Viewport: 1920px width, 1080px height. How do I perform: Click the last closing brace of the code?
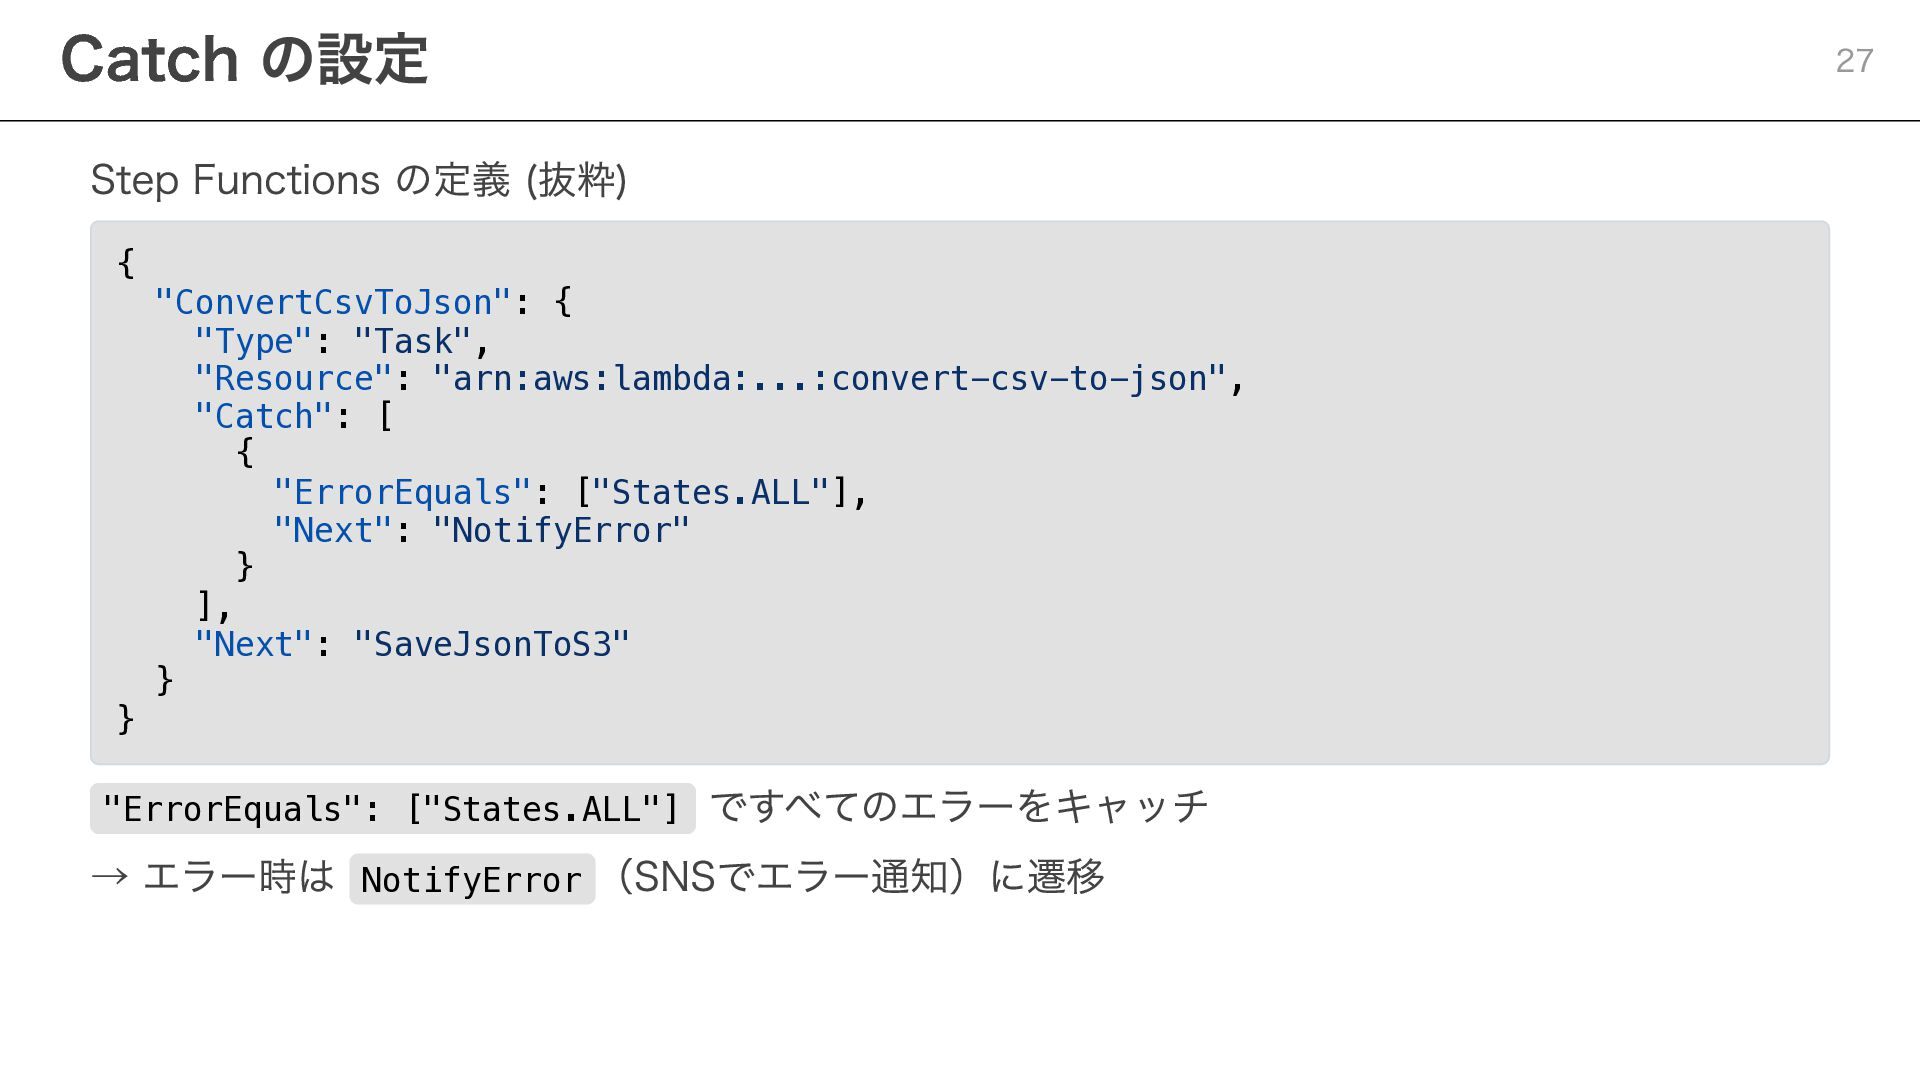[x=126, y=718]
